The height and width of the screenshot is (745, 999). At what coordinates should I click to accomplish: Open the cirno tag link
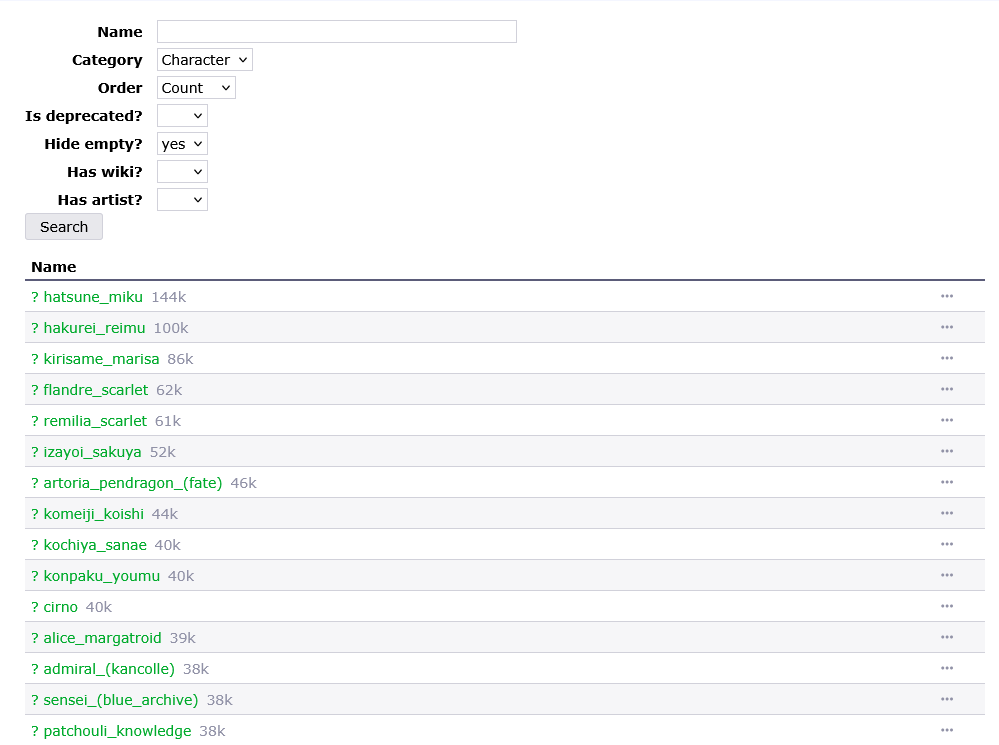[x=61, y=607]
